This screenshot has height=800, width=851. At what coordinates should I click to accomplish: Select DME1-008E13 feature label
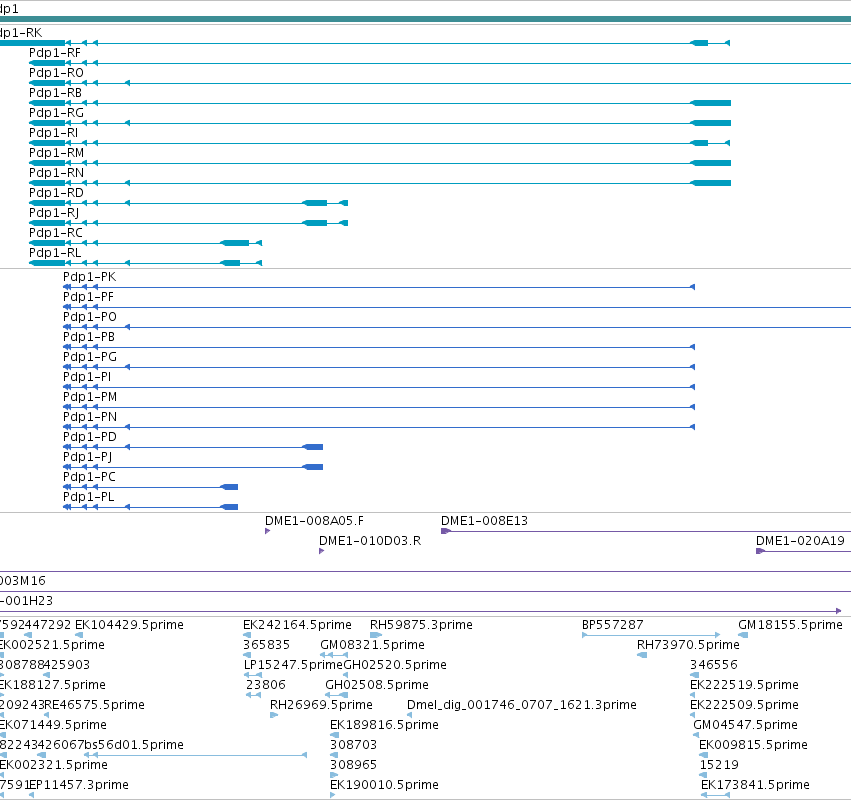click(x=485, y=521)
